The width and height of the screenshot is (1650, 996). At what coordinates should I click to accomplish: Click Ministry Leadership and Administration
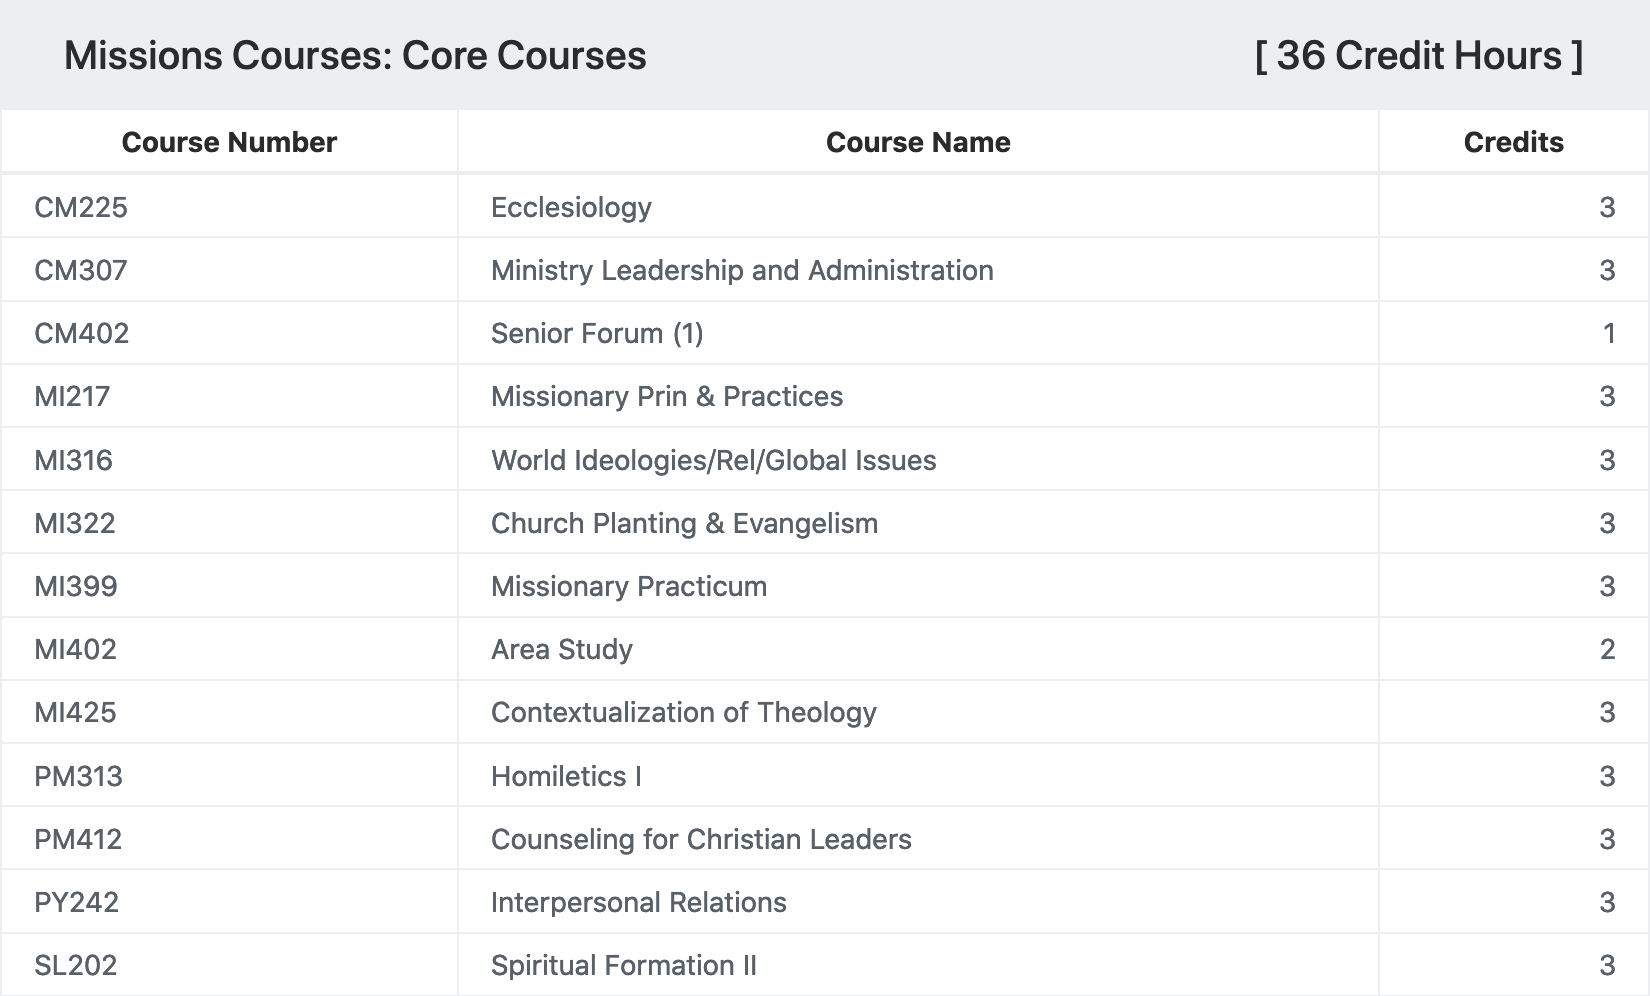(742, 270)
